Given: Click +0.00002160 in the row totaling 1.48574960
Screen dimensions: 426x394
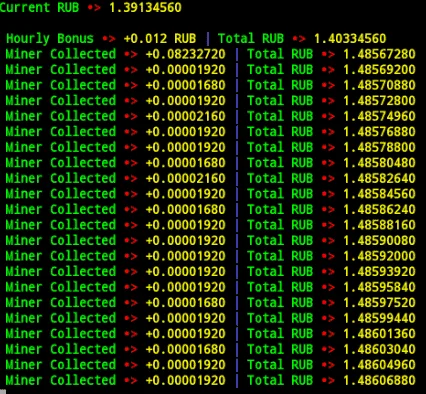Looking at the screenshot, I should pyautogui.click(x=186, y=116).
